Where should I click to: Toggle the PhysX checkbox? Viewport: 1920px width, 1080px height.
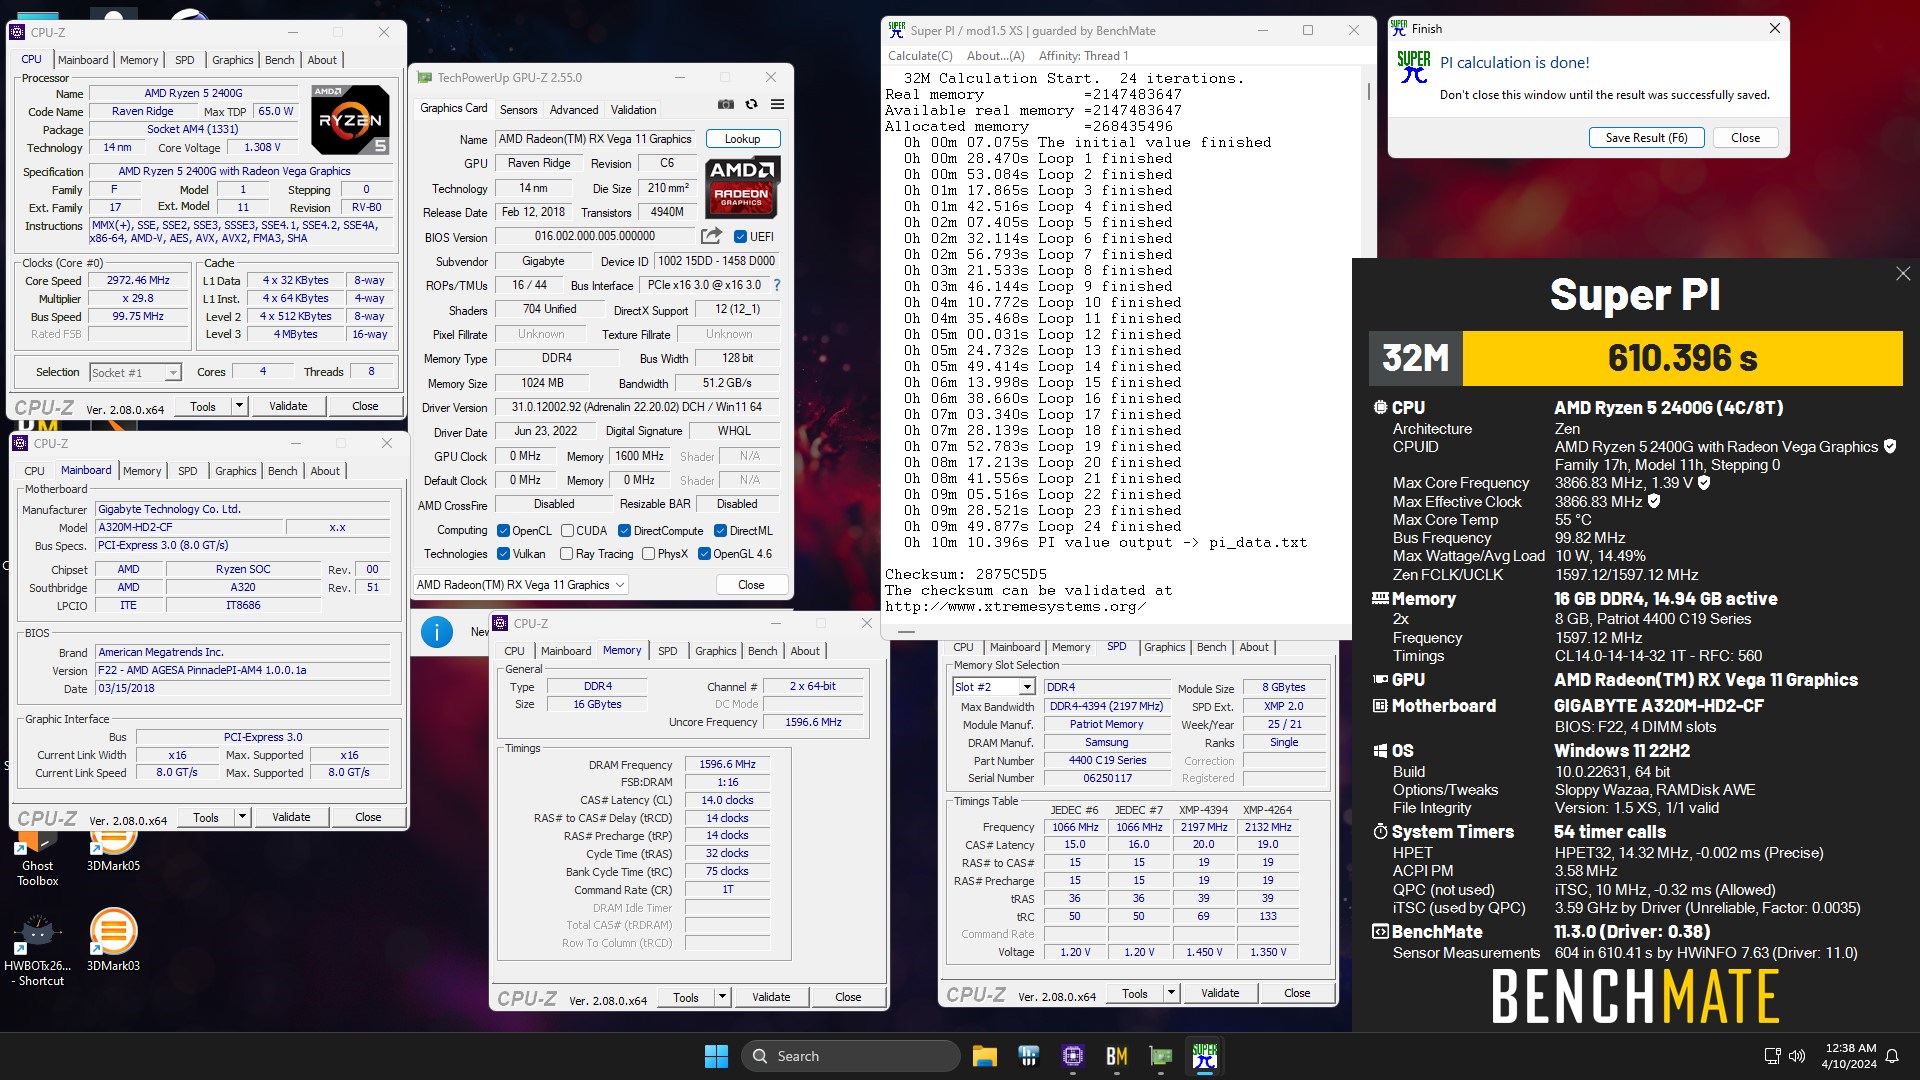coord(648,554)
